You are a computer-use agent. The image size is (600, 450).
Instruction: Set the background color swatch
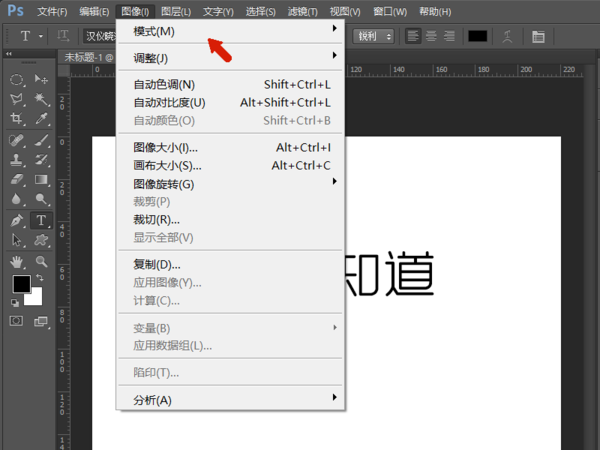pyautogui.click(x=36, y=298)
